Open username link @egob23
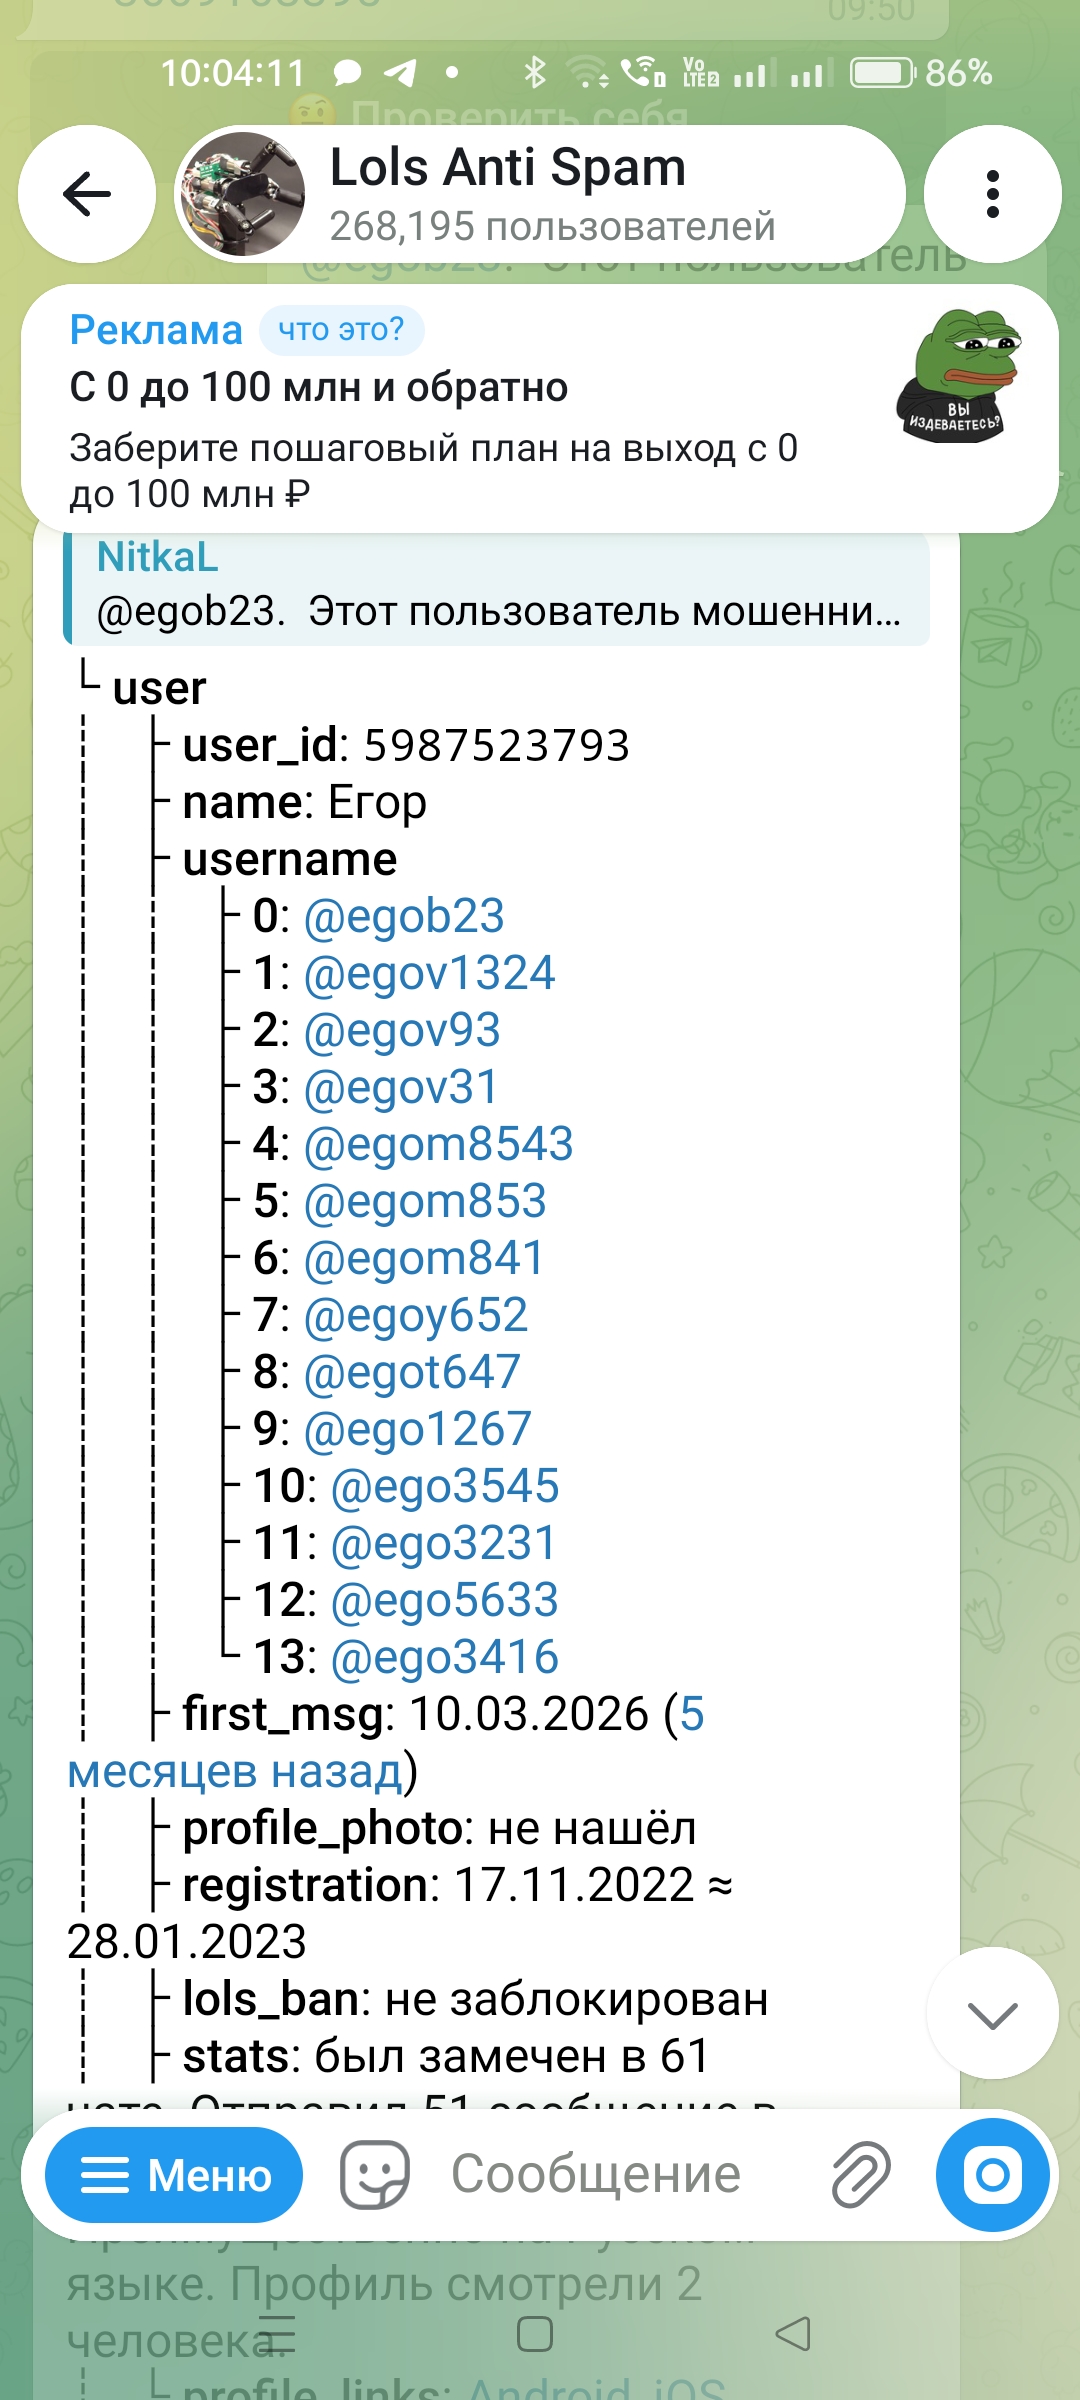This screenshot has height=2400, width=1080. click(404, 916)
